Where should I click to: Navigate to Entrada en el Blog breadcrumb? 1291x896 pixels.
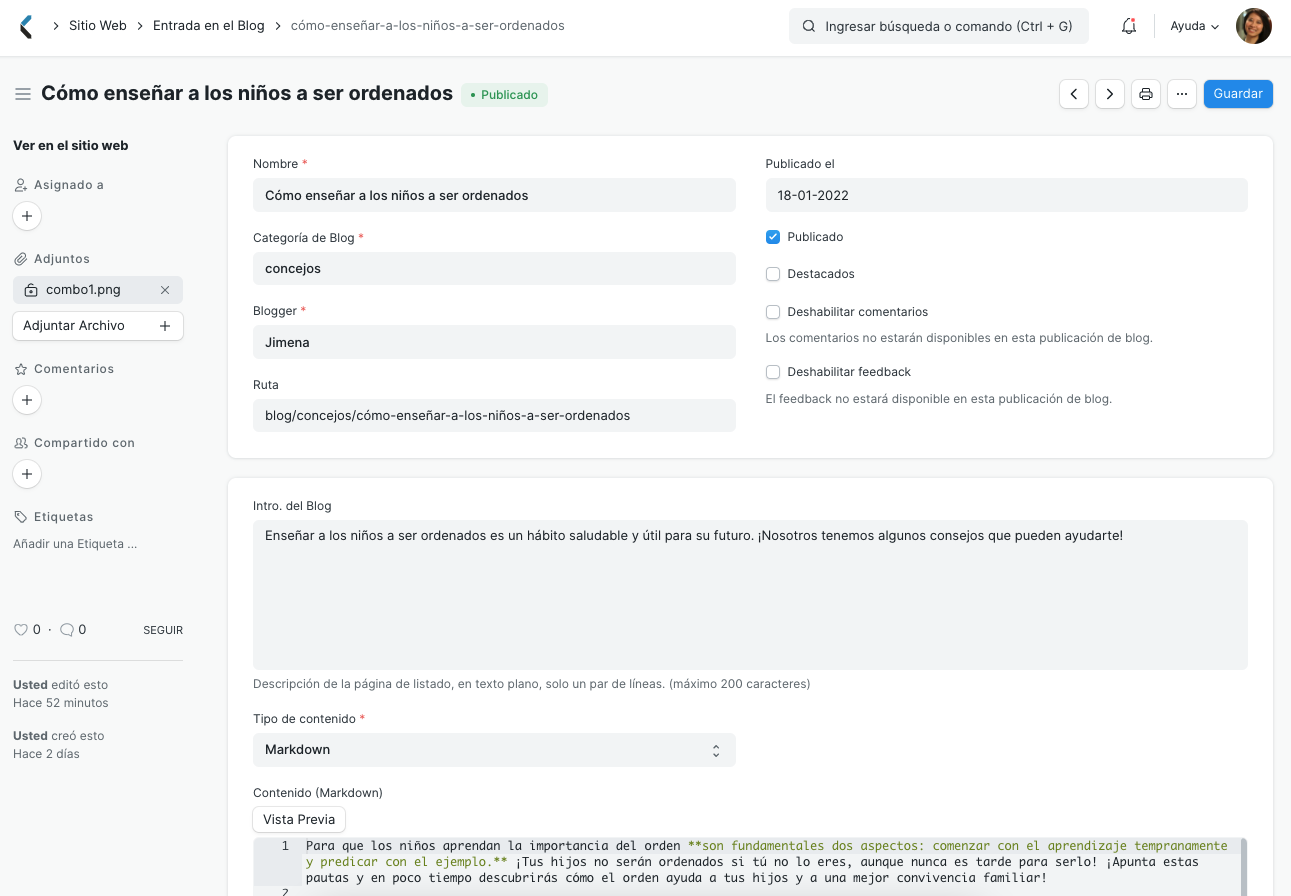[209, 26]
